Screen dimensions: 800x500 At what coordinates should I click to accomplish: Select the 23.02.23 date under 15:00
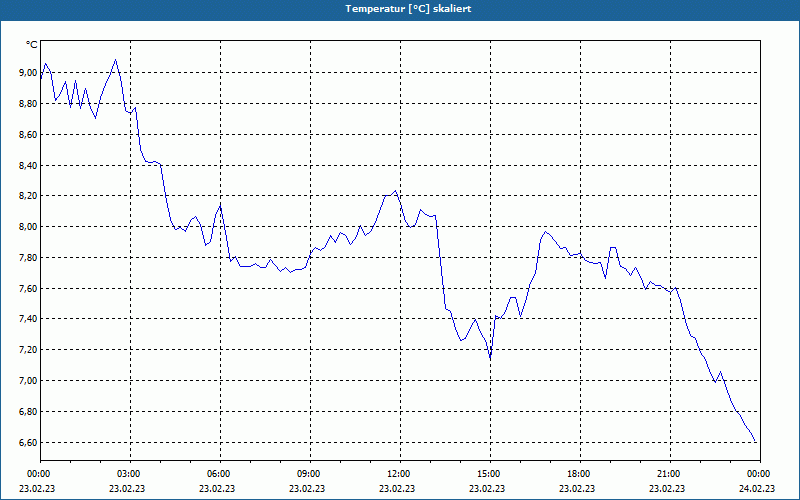pos(487,488)
